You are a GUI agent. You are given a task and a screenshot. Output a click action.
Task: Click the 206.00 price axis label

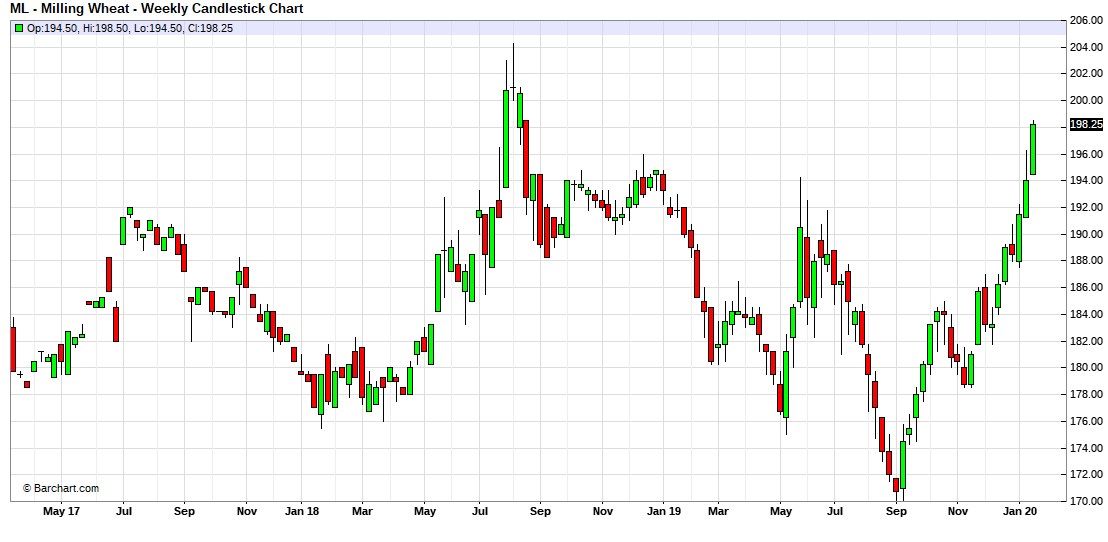1085,20
